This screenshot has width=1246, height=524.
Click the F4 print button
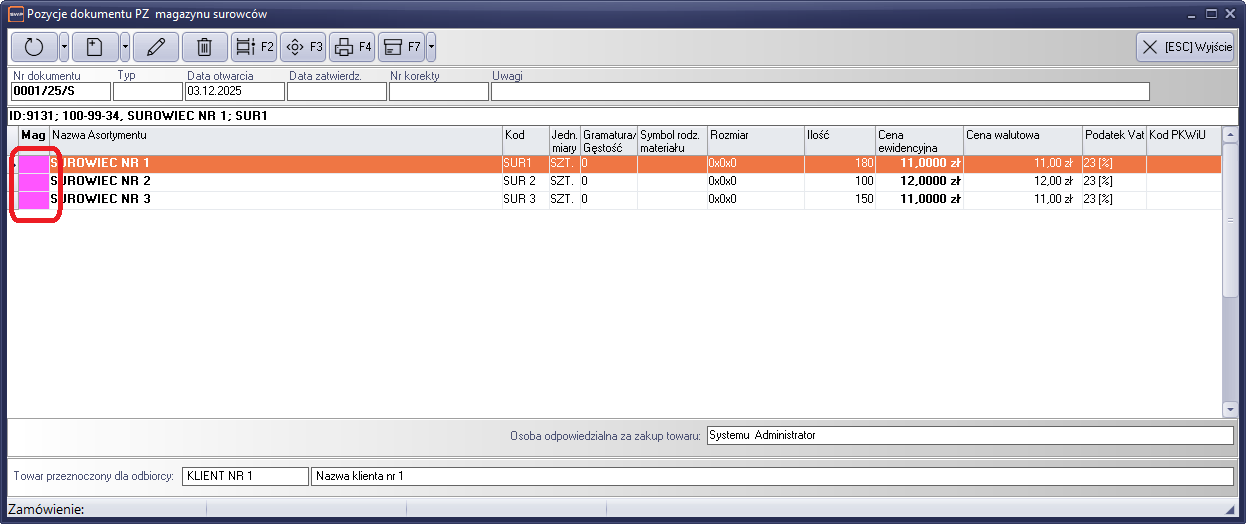[352, 47]
